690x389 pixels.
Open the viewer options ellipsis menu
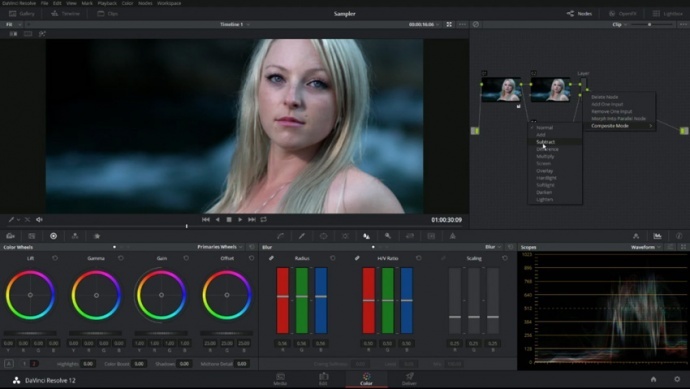[462, 24]
